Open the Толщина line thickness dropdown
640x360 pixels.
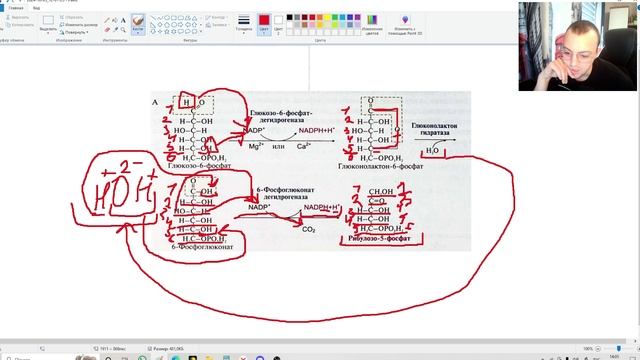pyautogui.click(x=244, y=24)
